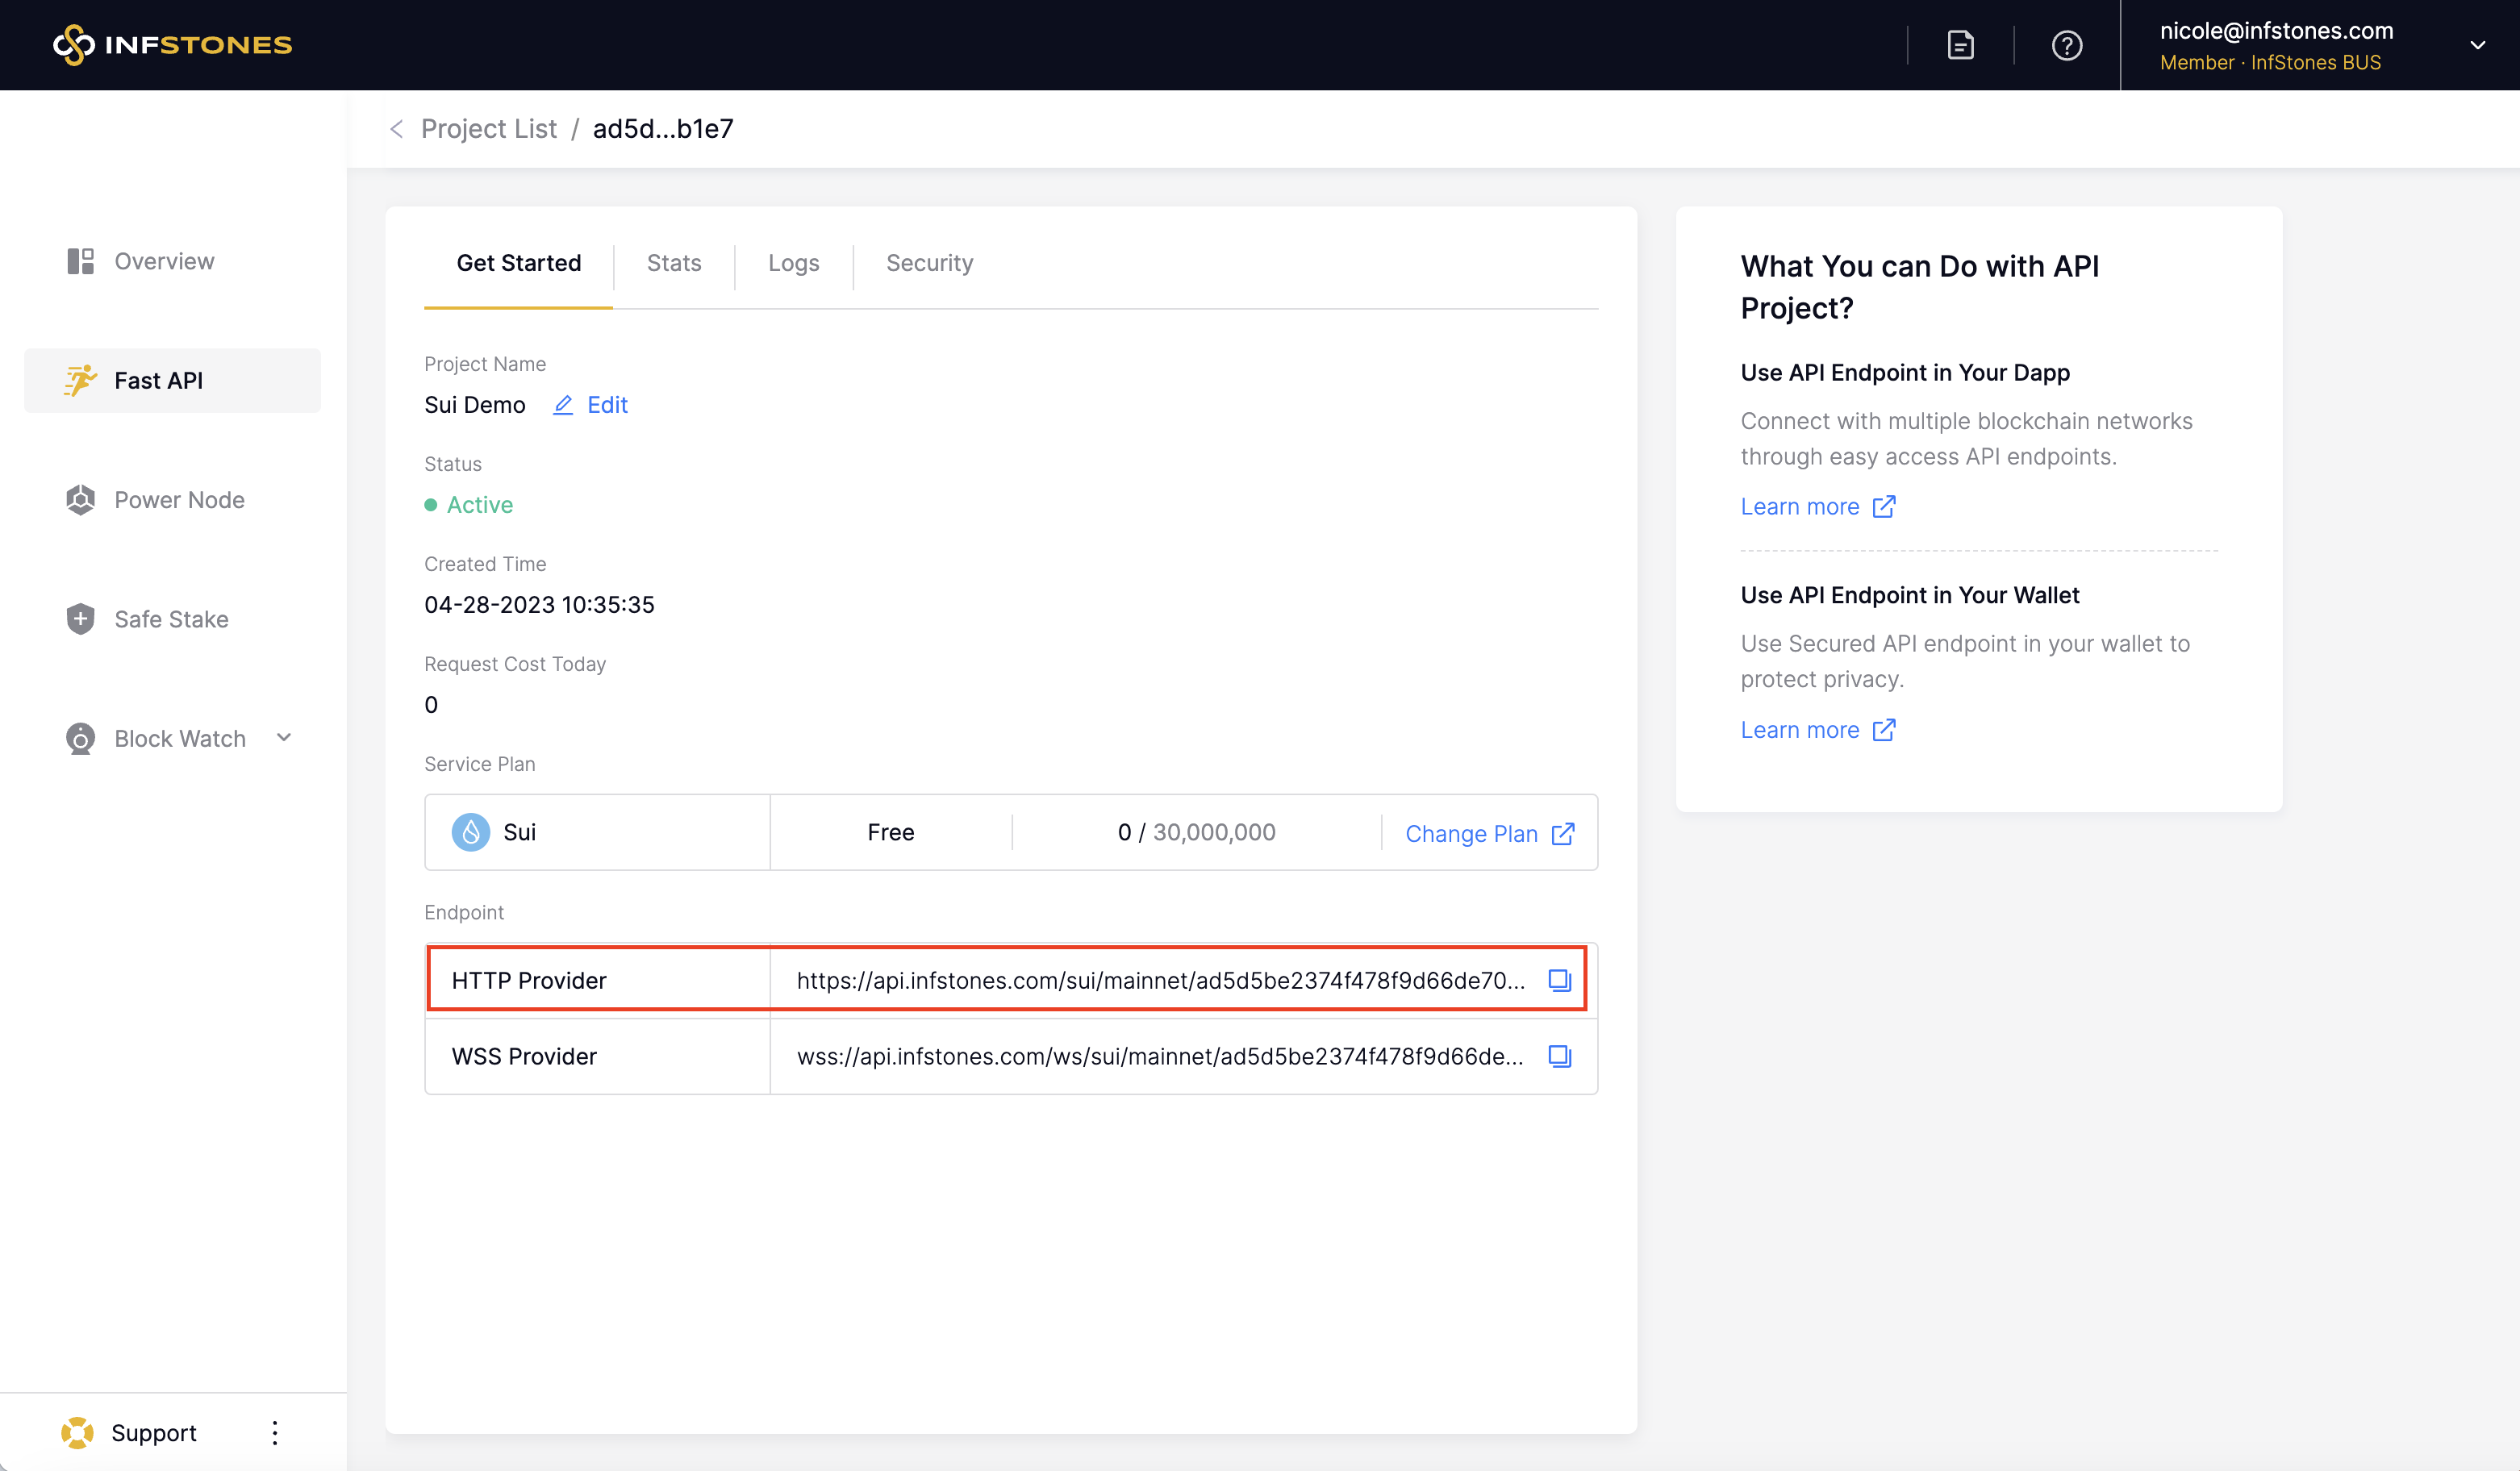The width and height of the screenshot is (2520, 1471).
Task: Click the help question mark icon
Action: click(2066, 45)
